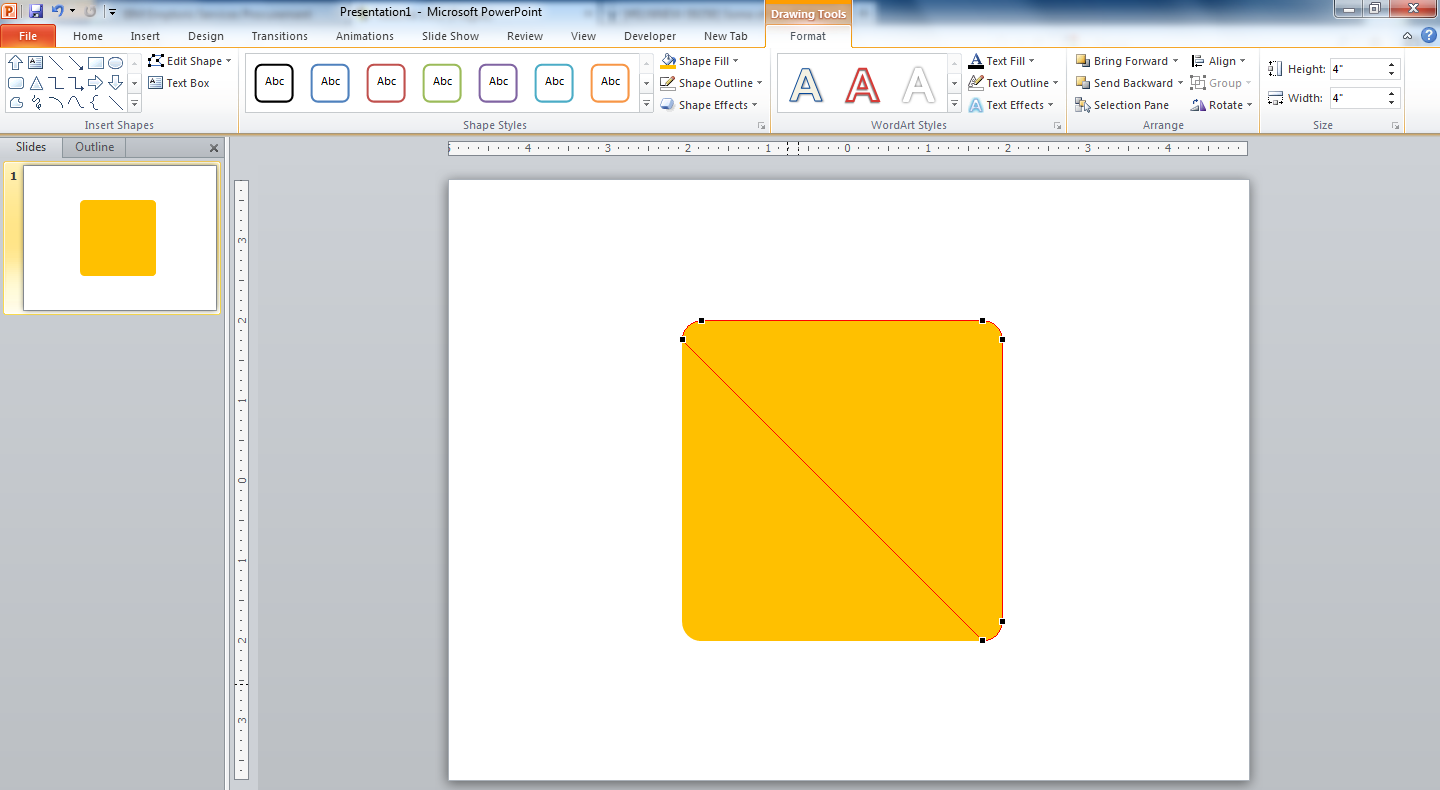
Task: Select the Rounded Rectangle shape in gallery
Action: tap(16, 83)
